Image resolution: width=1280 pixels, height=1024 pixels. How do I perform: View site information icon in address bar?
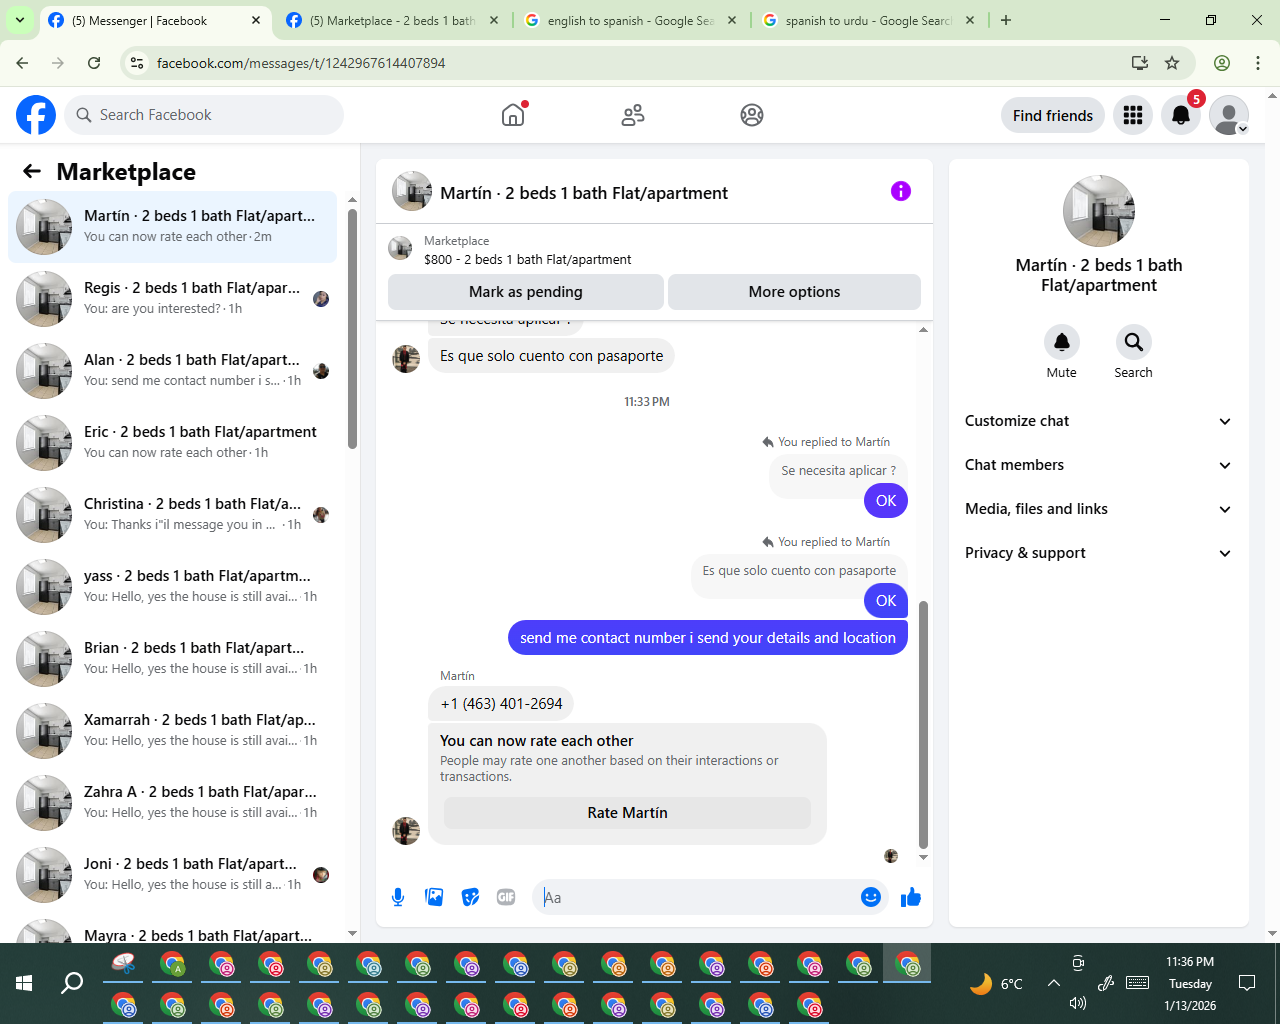(x=138, y=63)
